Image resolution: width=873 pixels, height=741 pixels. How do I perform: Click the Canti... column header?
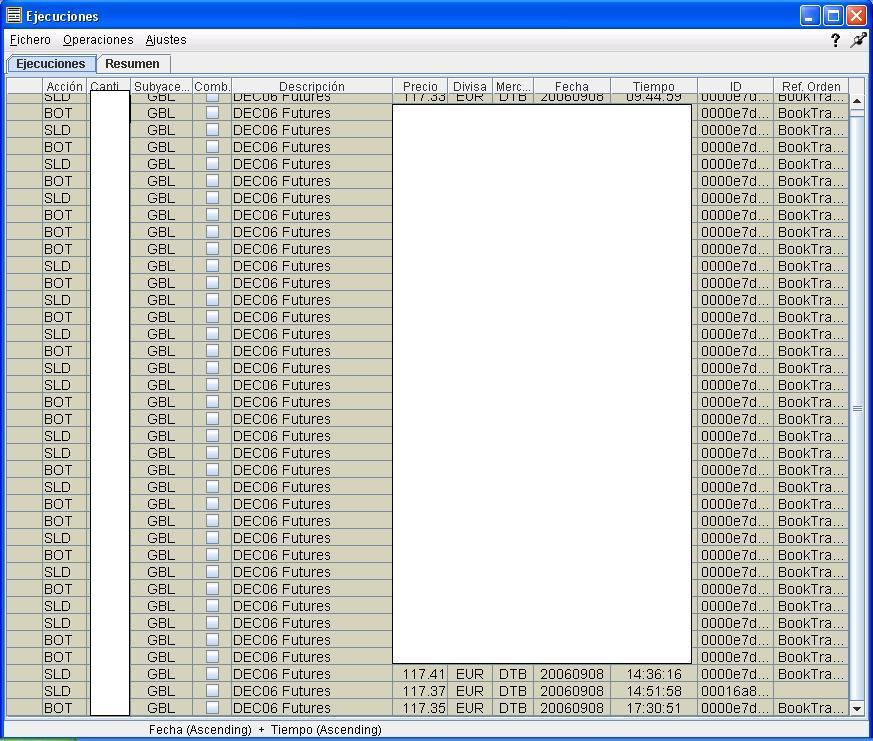pyautogui.click(x=109, y=86)
